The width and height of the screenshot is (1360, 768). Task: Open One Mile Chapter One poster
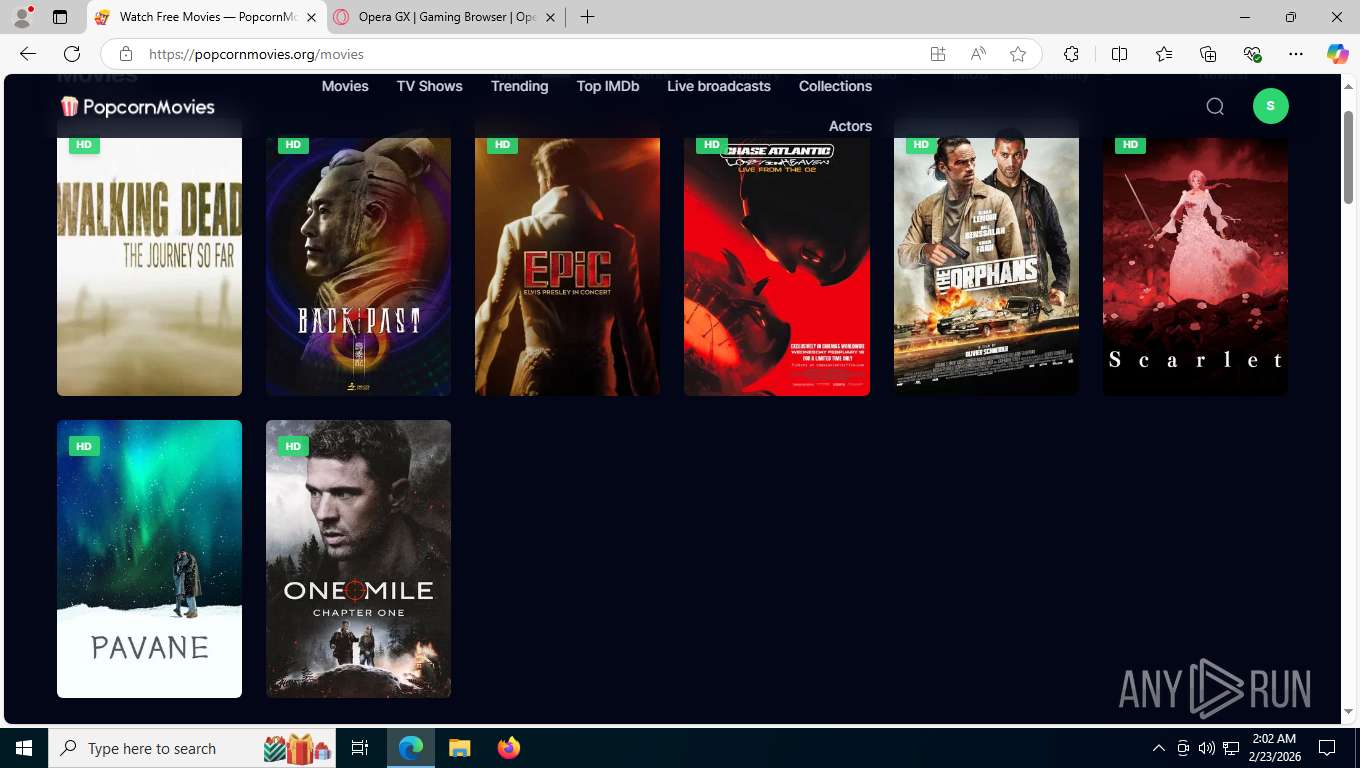[x=358, y=559]
